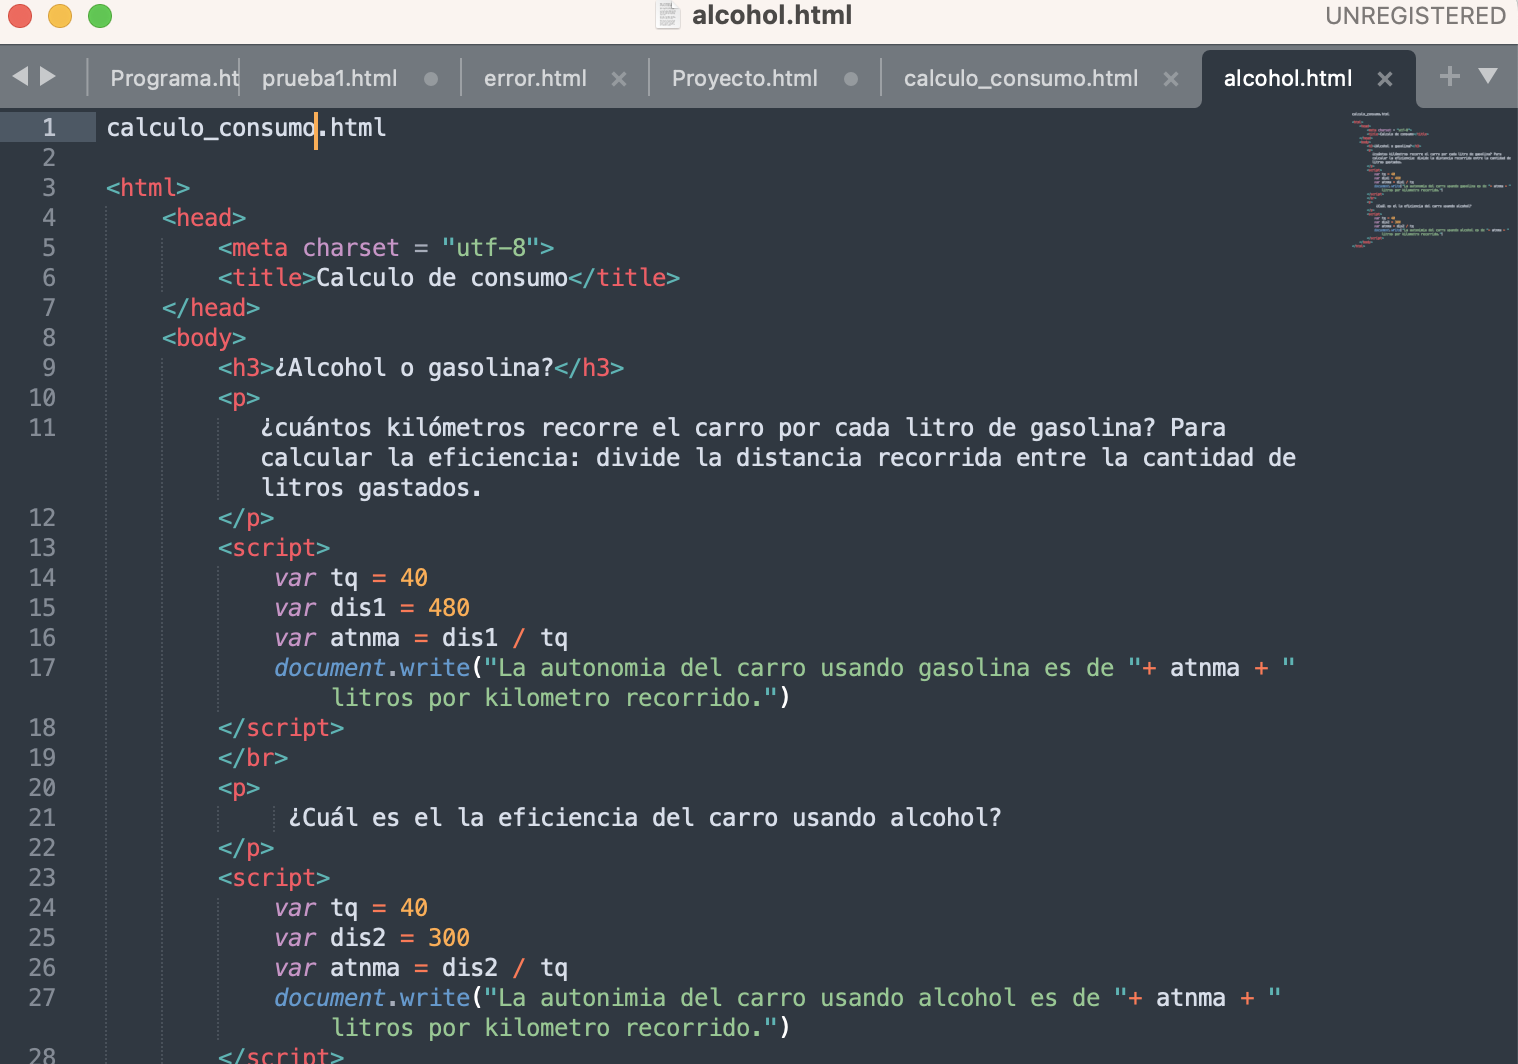The image size is (1518, 1064).
Task: Navigate to next tab arrow
Action: (48, 76)
